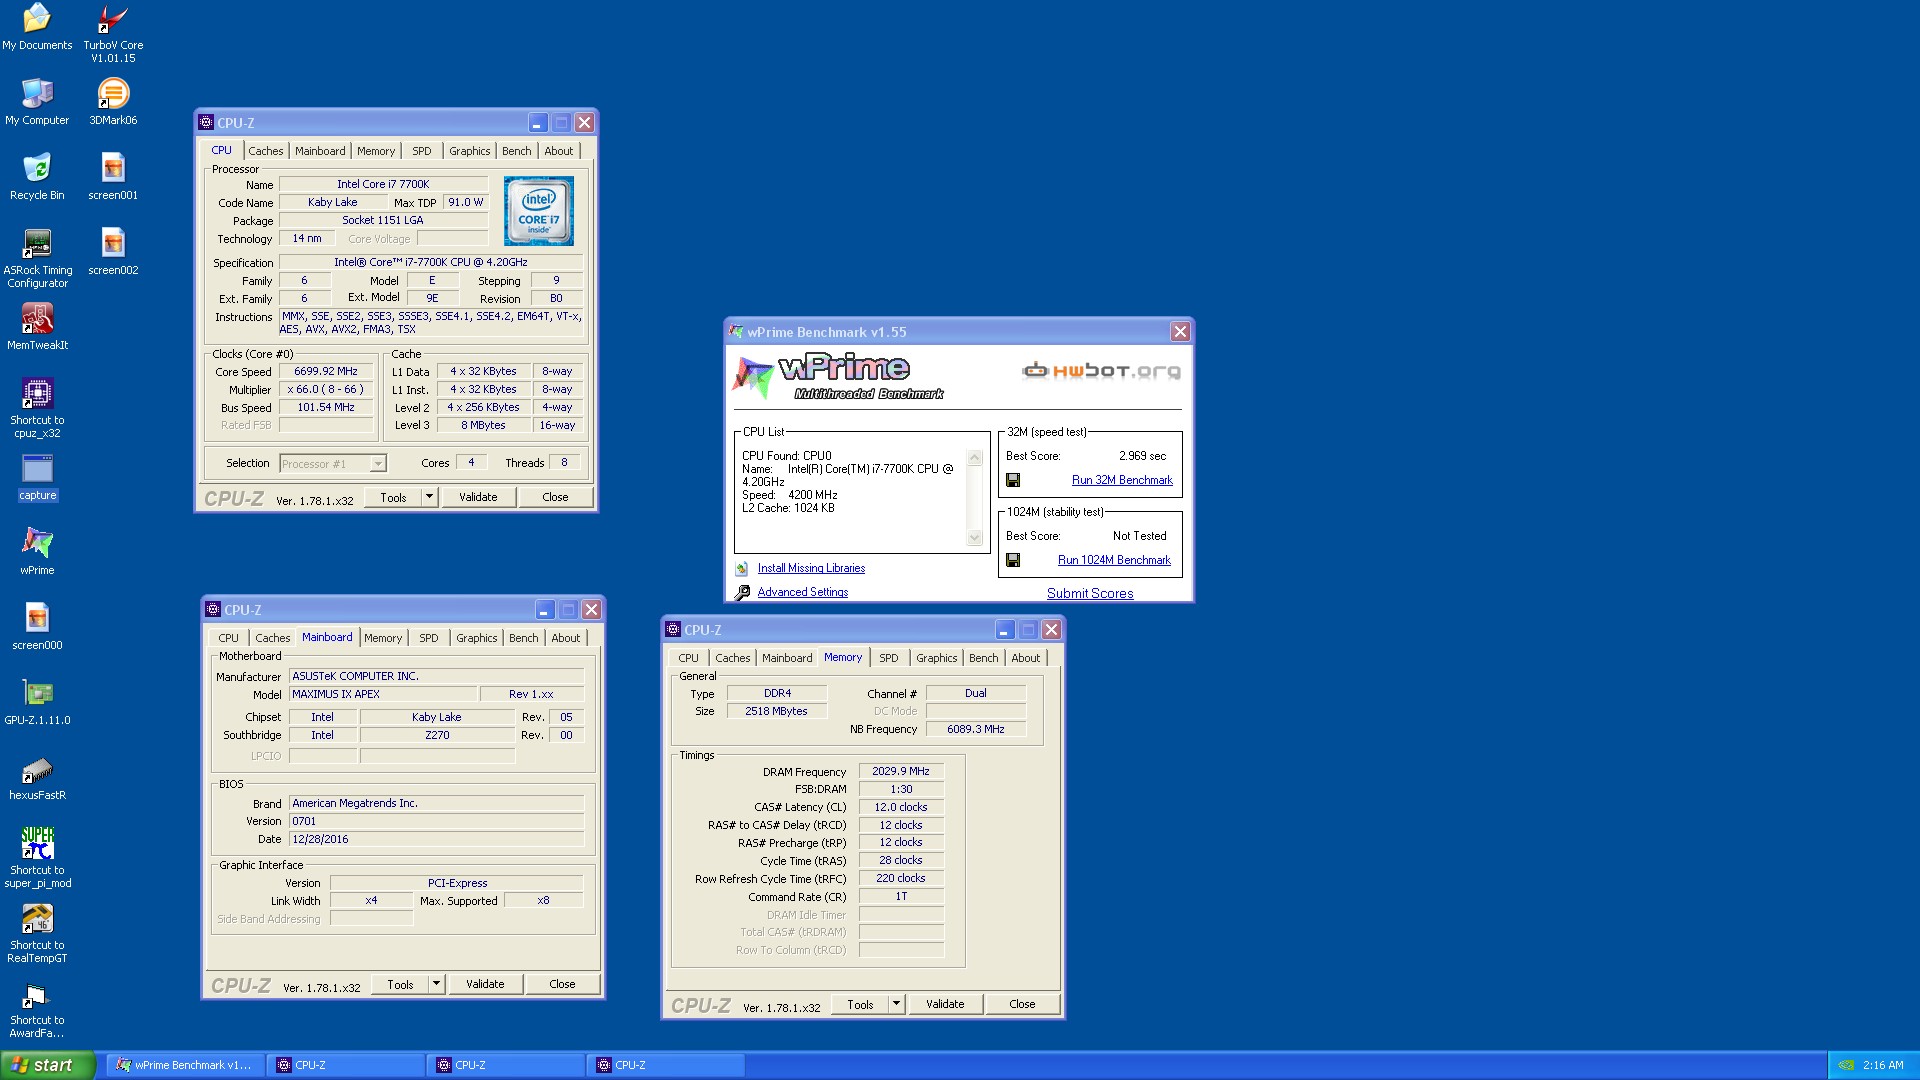Viewport: 1920px width, 1080px height.
Task: Click Run 1024M Benchmark link
Action: [1114, 560]
